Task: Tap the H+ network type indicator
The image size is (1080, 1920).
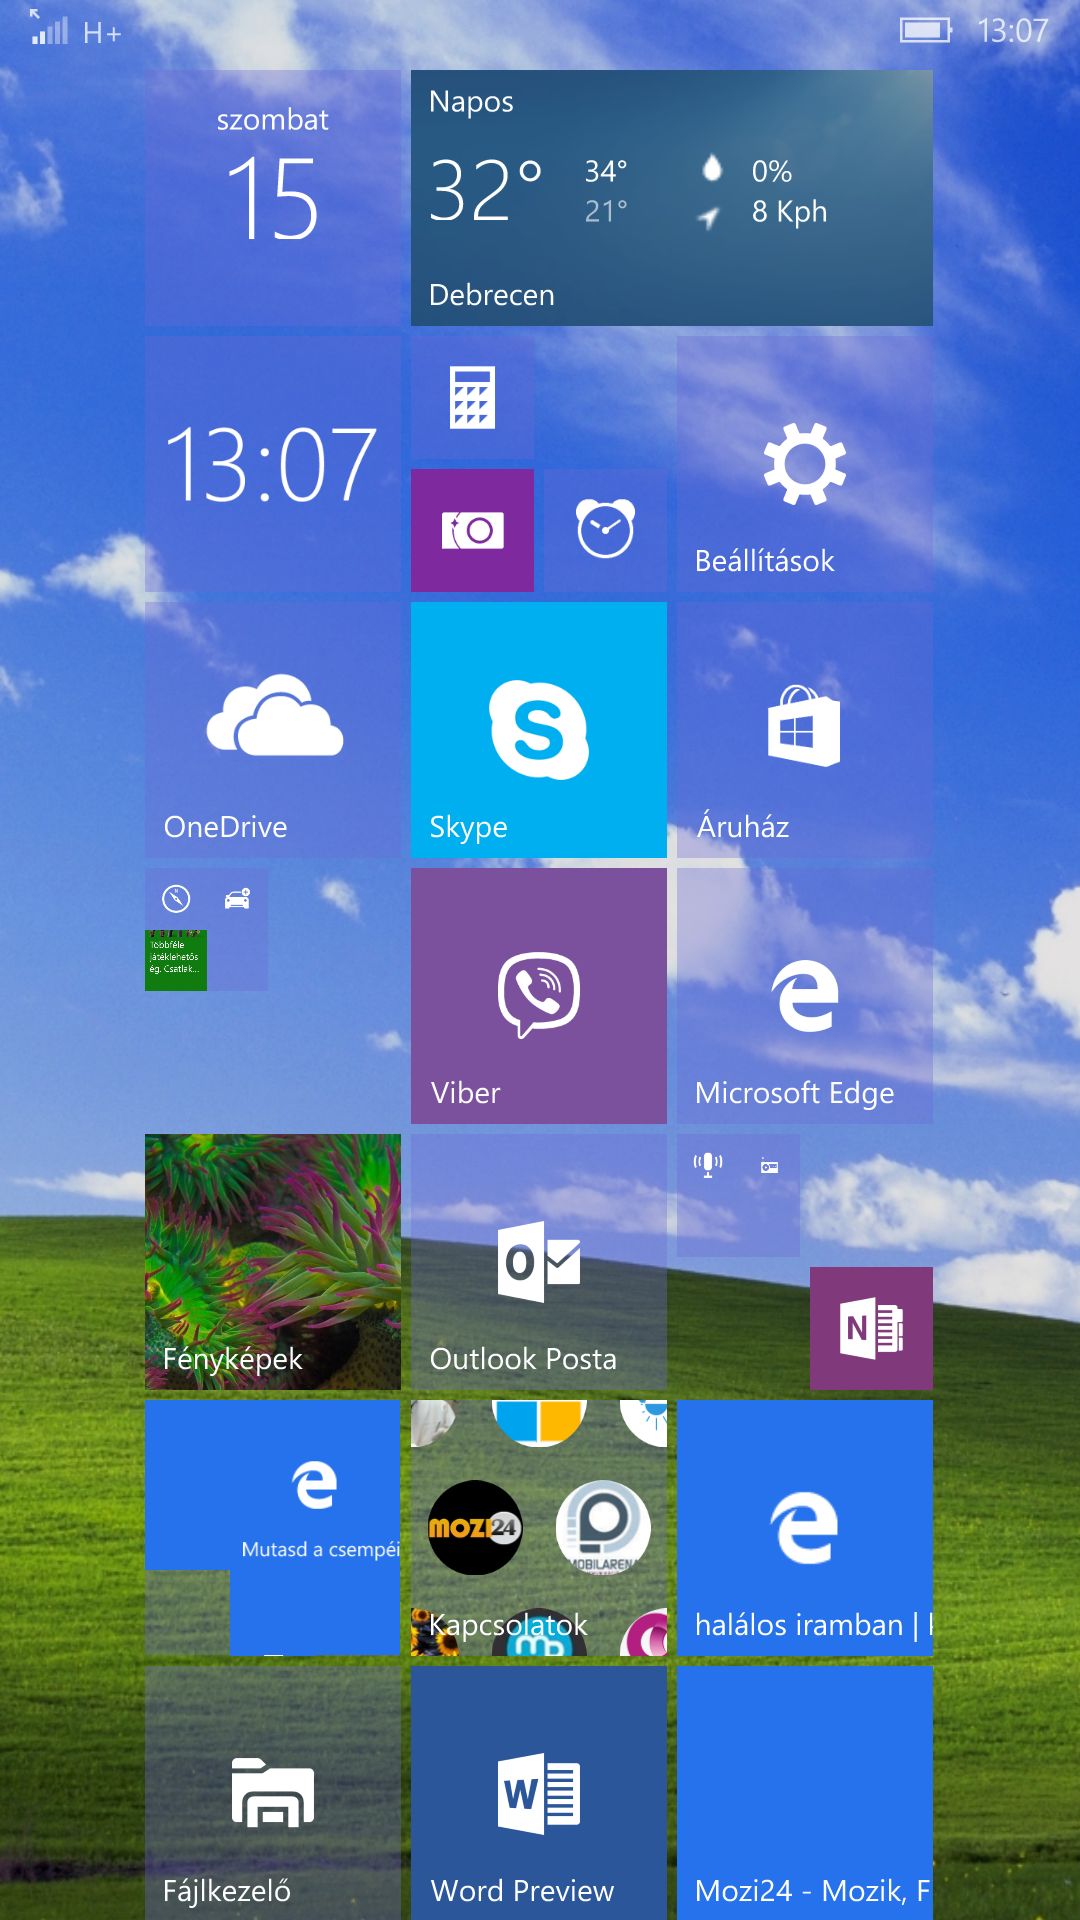Action: [x=102, y=34]
